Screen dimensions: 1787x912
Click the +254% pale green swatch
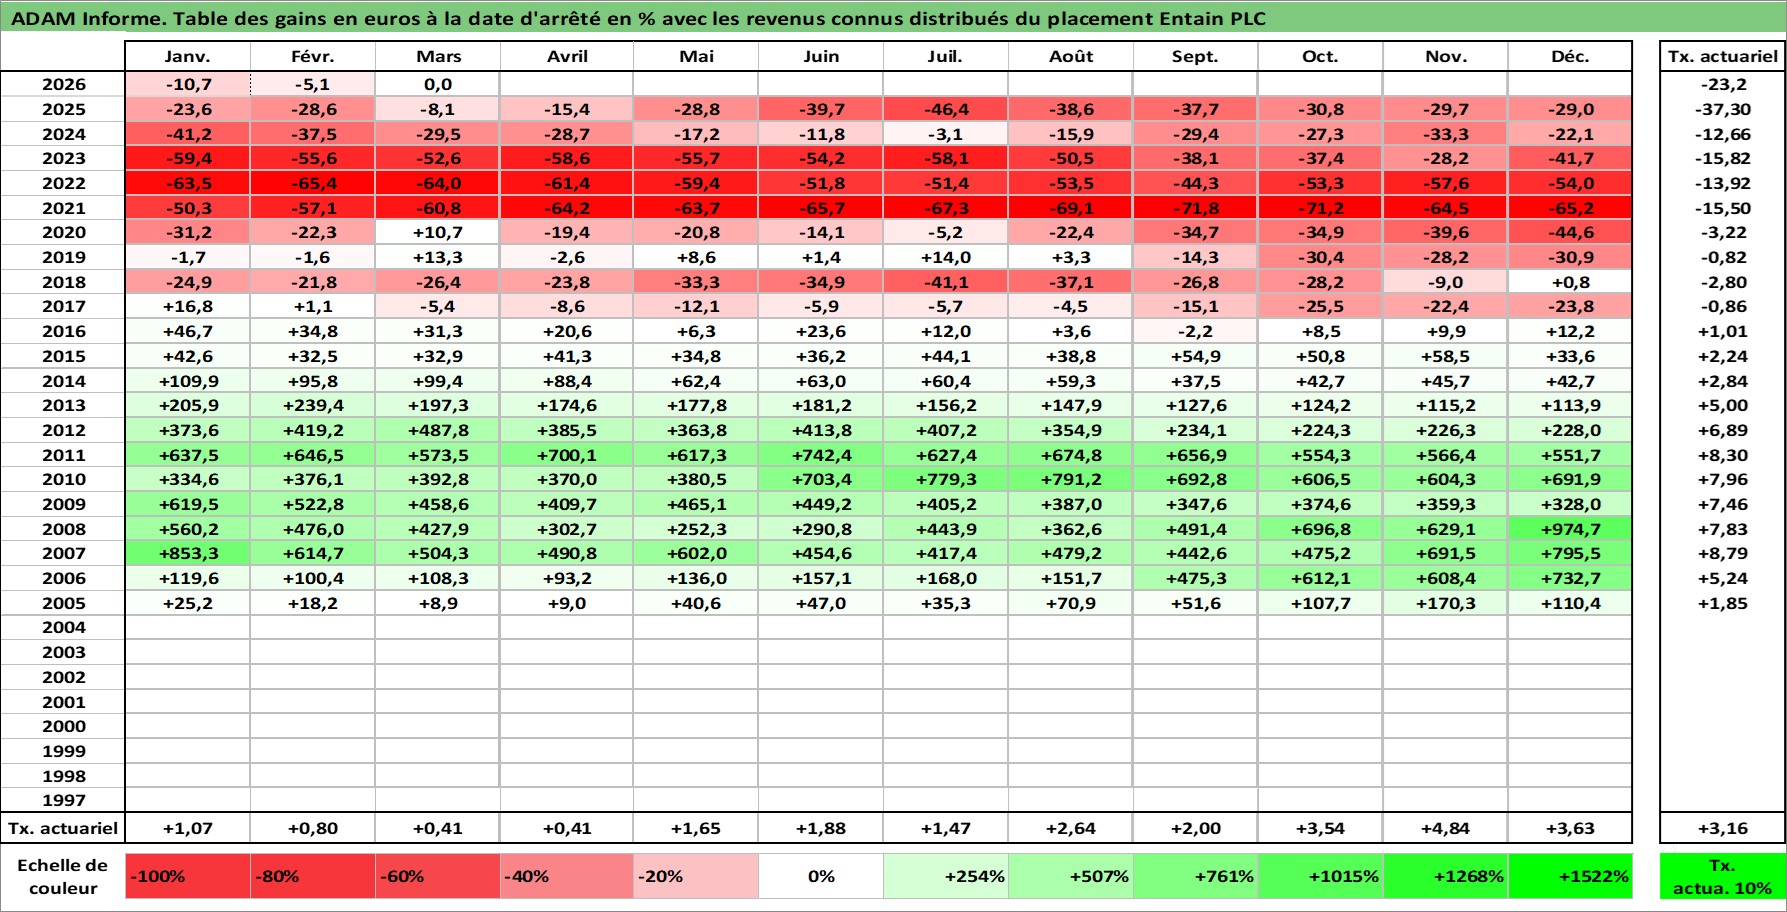946,876
